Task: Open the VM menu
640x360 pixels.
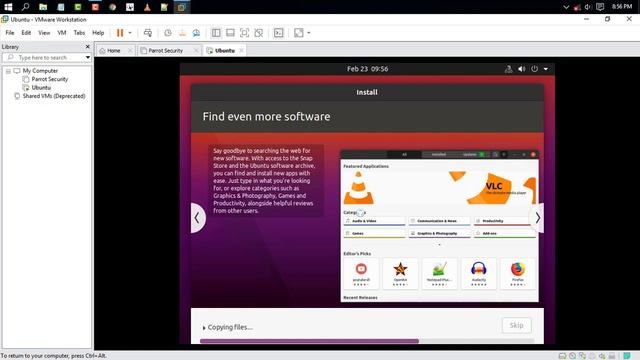Action: point(62,33)
